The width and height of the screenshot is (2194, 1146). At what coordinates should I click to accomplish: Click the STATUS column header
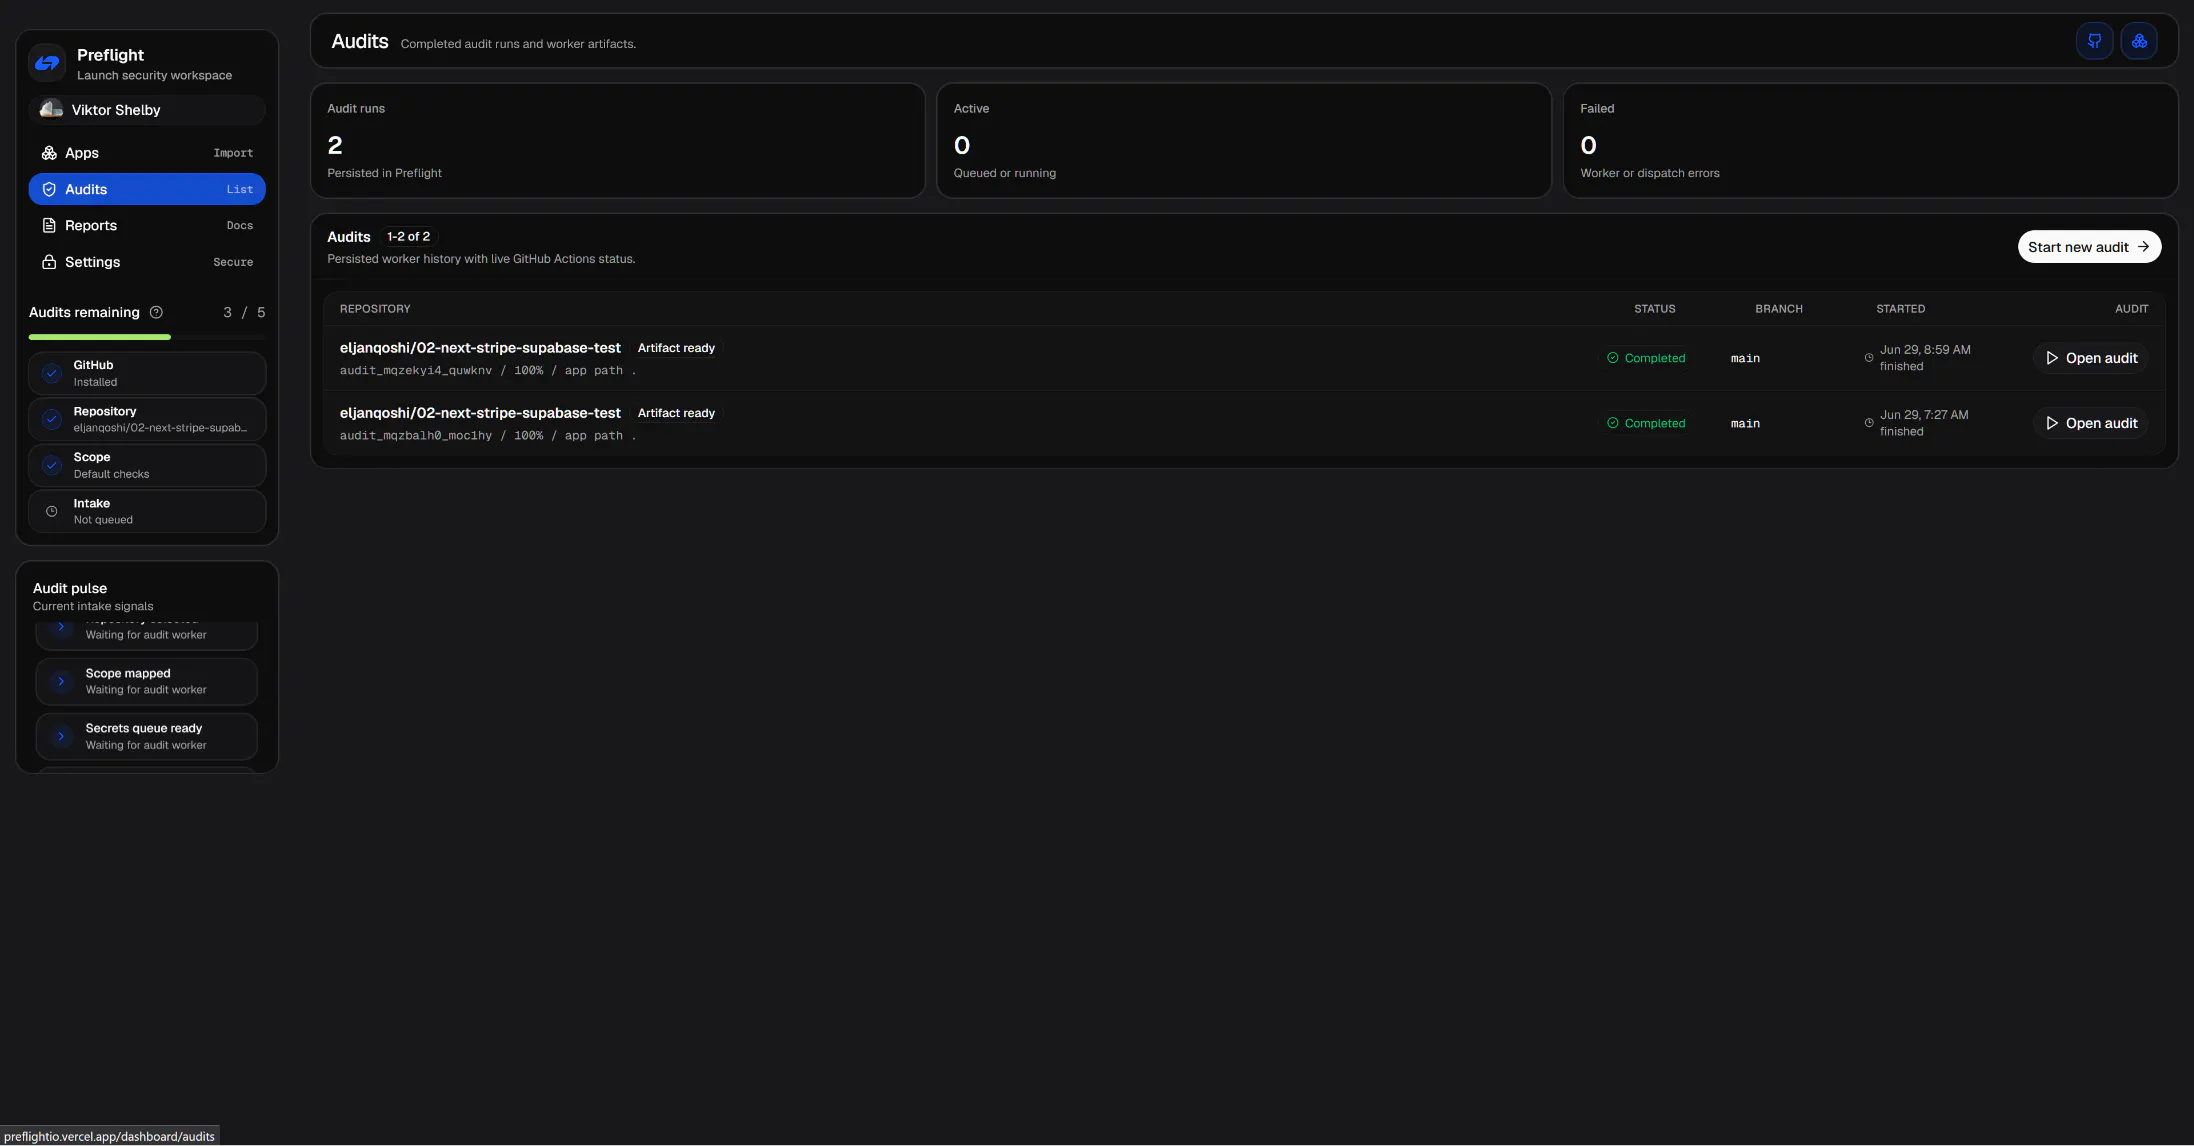(1654, 309)
